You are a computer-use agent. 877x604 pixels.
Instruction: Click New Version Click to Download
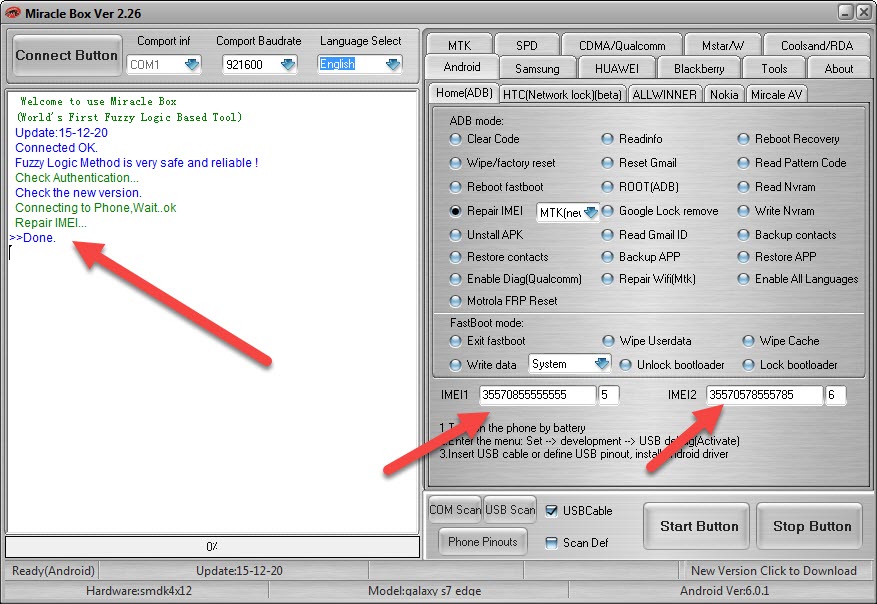774,570
